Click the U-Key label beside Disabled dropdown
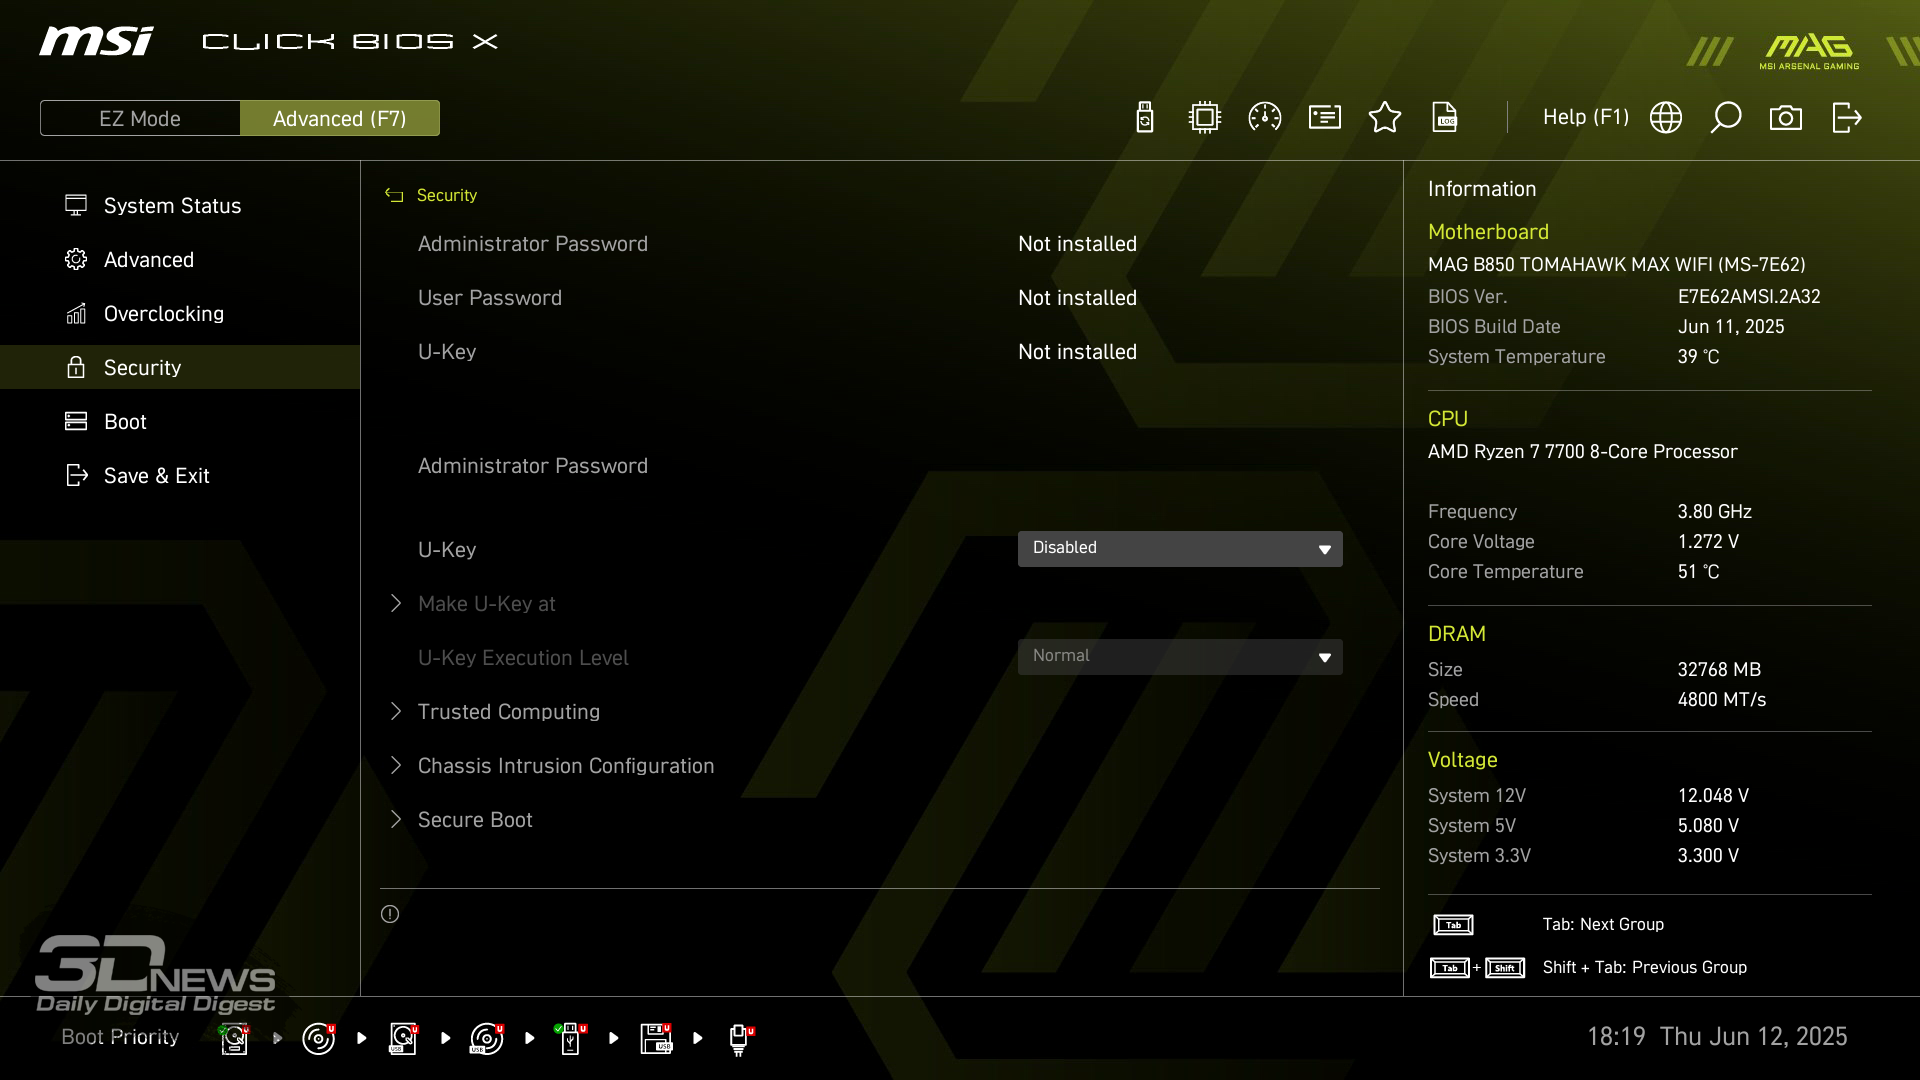Viewport: 1920px width, 1080px height. [x=447, y=549]
